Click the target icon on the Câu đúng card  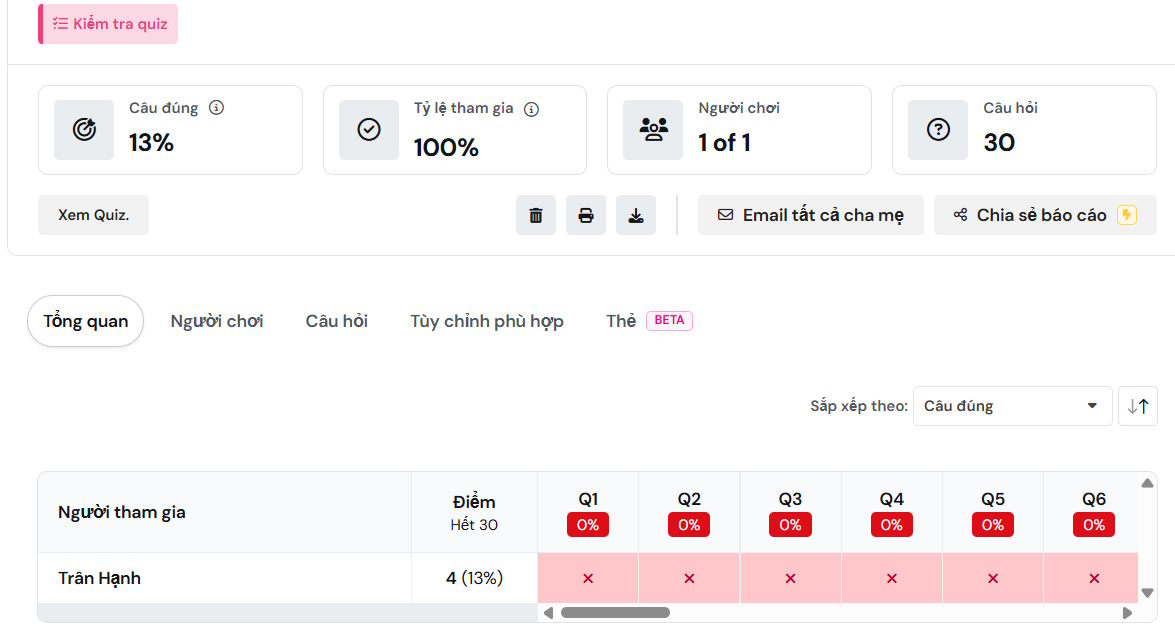[x=84, y=130]
